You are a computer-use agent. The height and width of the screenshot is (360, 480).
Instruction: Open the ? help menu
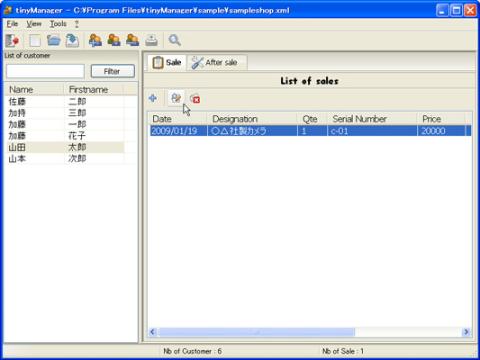click(77, 24)
